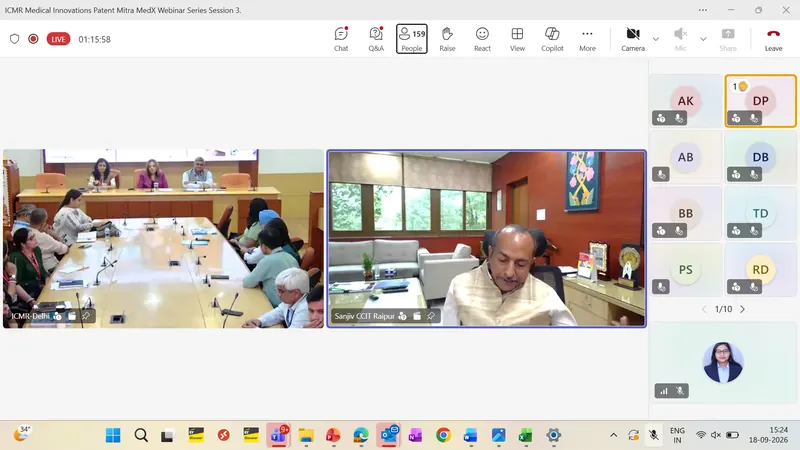The height and width of the screenshot is (450, 800).
Task: Expand camera options dropdown arrow
Action: coord(656,39)
